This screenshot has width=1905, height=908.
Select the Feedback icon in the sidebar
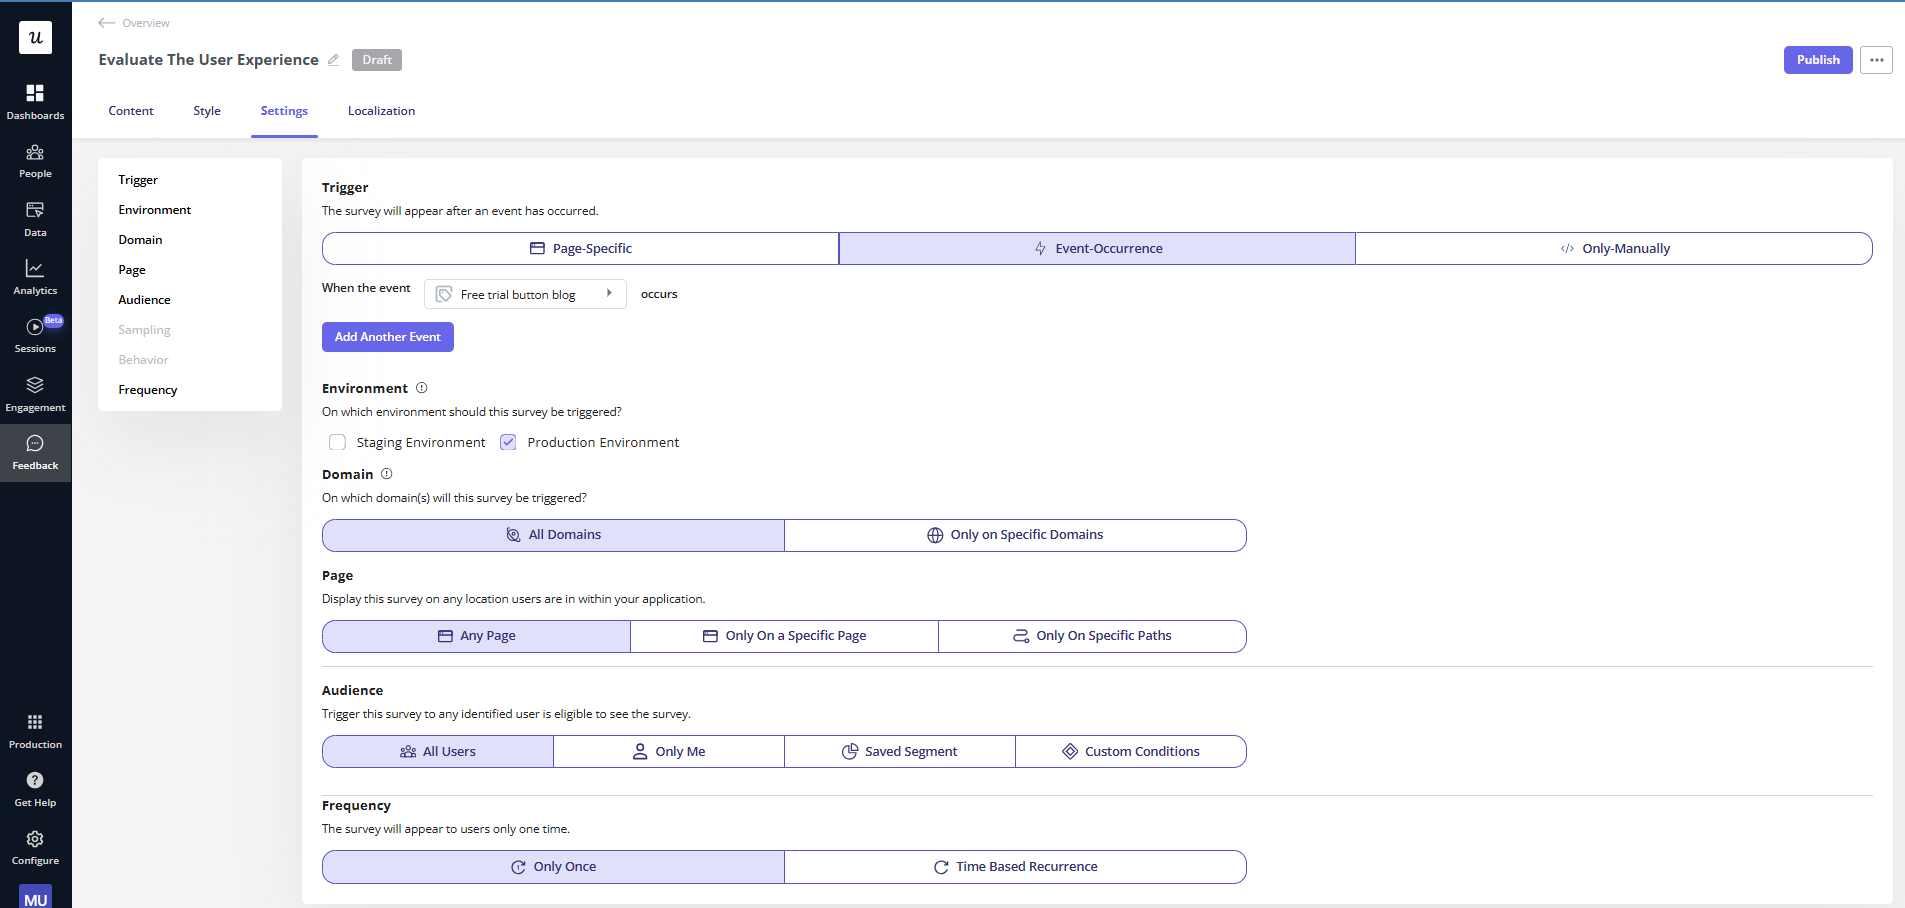point(35,449)
